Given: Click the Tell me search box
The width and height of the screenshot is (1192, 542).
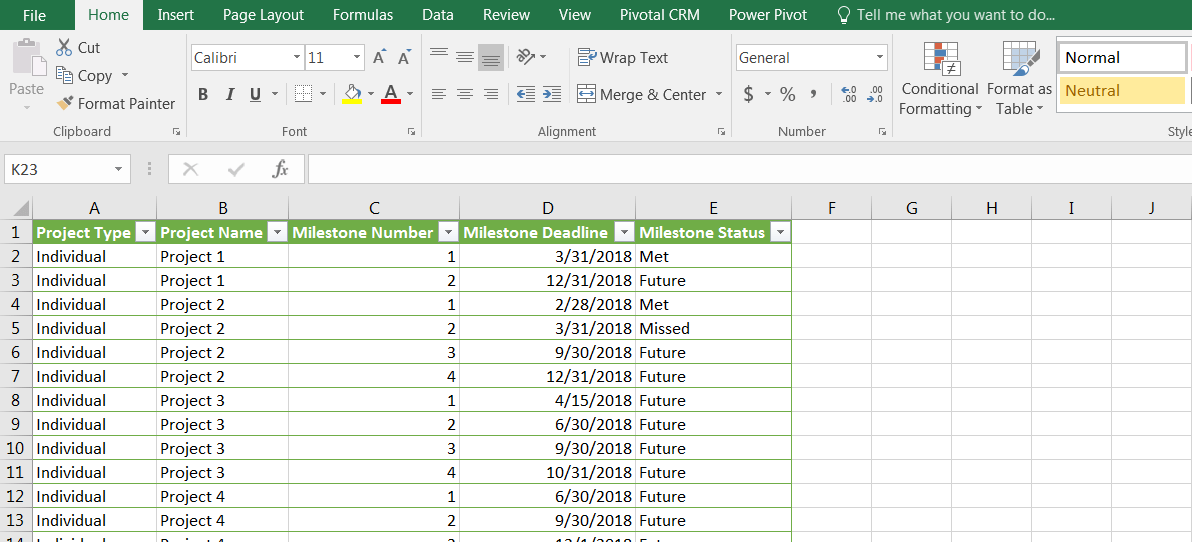Looking at the screenshot, I should (x=945, y=14).
